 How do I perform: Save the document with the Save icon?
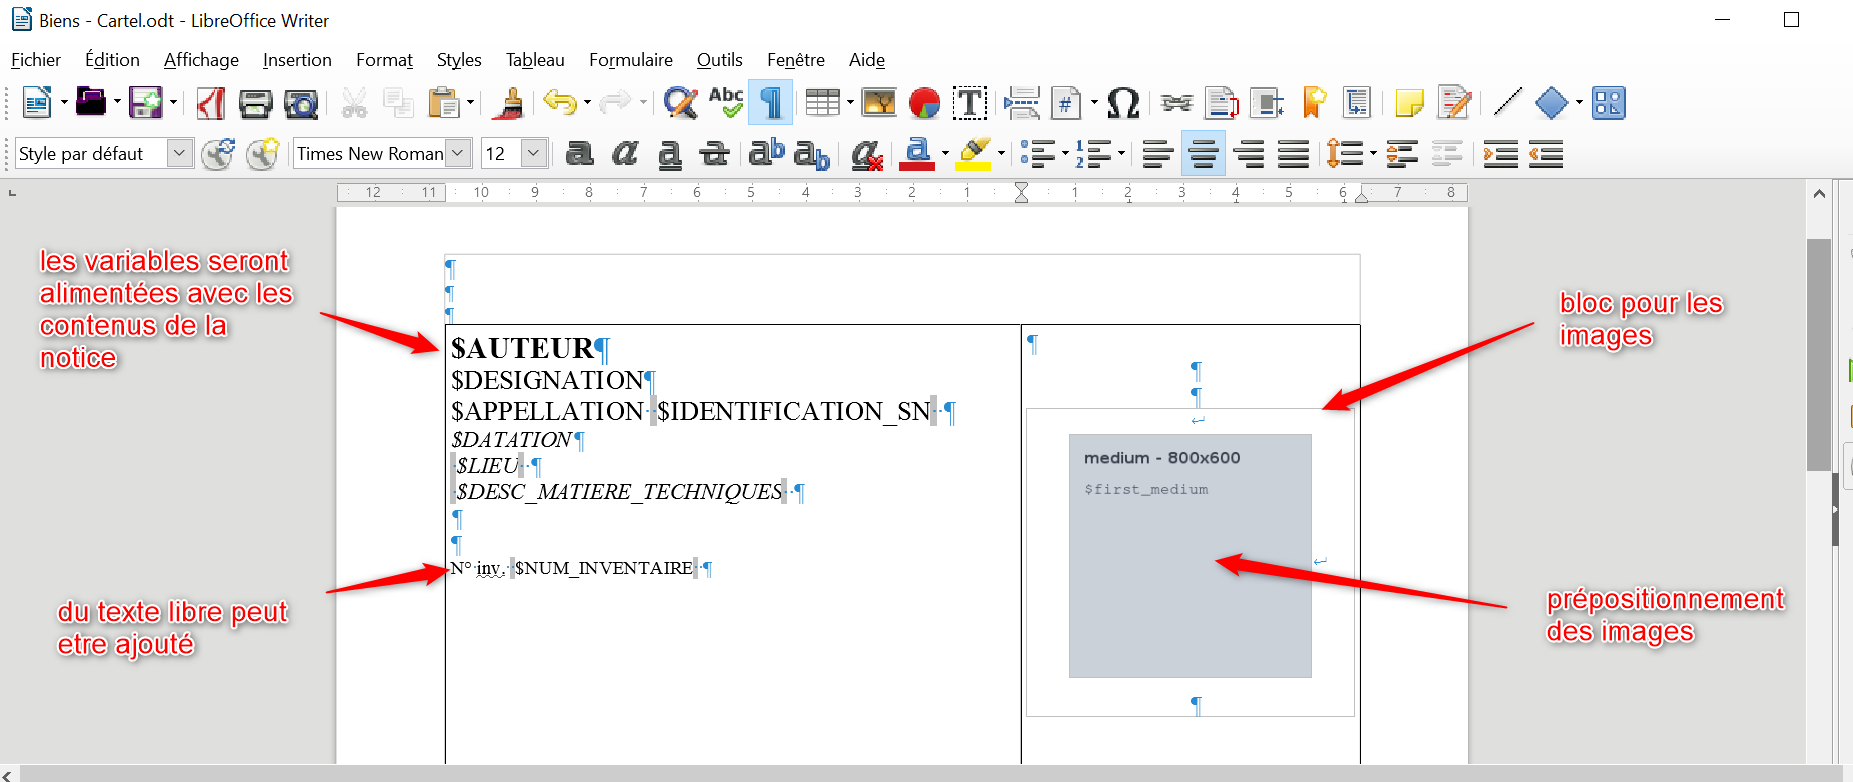coord(146,102)
